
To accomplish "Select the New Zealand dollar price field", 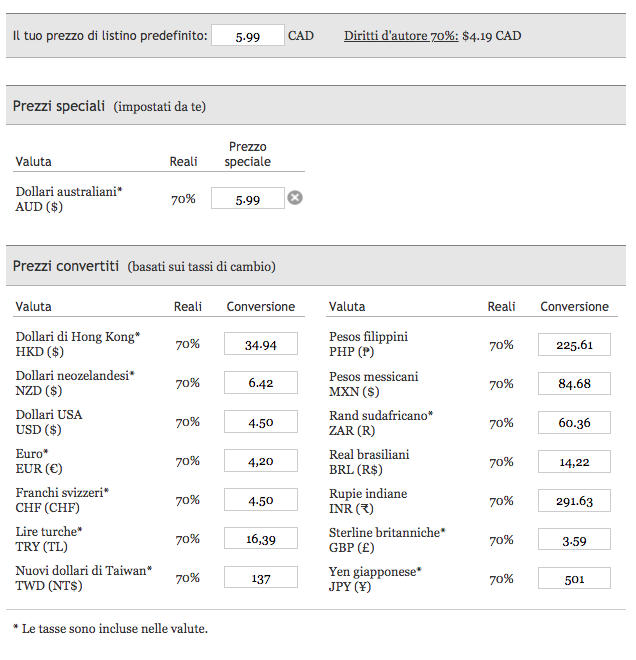I will [261, 383].
